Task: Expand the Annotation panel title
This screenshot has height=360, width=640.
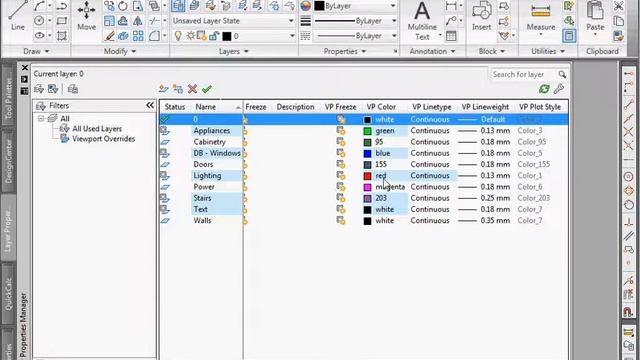Action: coord(432,51)
